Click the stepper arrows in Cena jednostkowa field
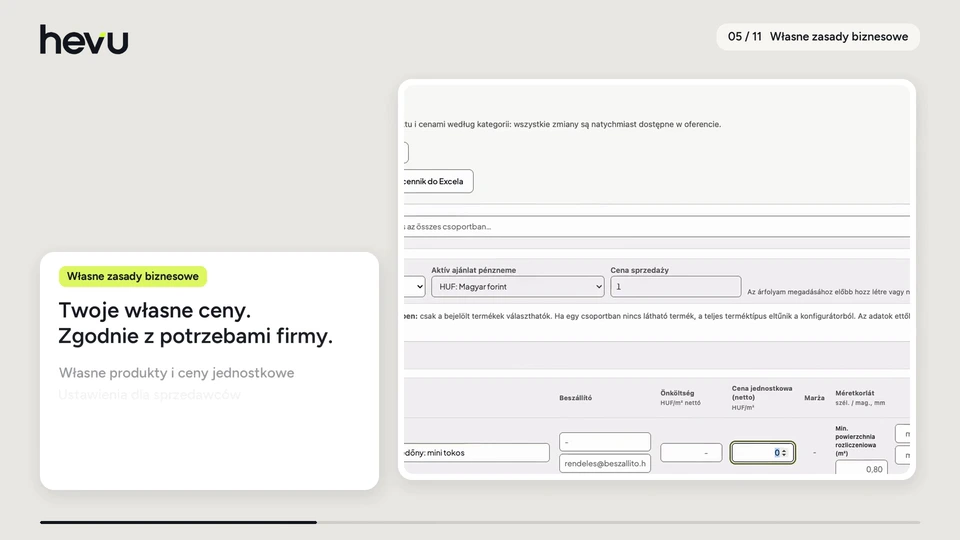Screen dimensions: 960x540 click(x=784, y=453)
